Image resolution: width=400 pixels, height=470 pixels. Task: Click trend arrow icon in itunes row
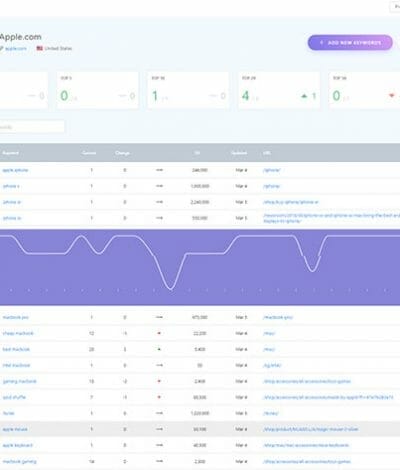pyautogui.click(x=159, y=413)
